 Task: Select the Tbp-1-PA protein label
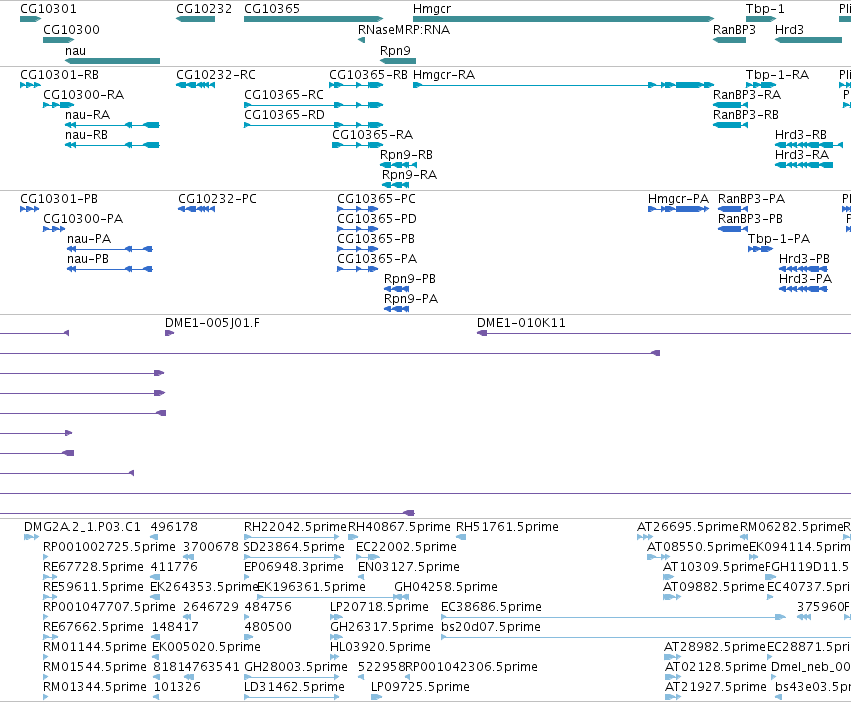pos(779,239)
